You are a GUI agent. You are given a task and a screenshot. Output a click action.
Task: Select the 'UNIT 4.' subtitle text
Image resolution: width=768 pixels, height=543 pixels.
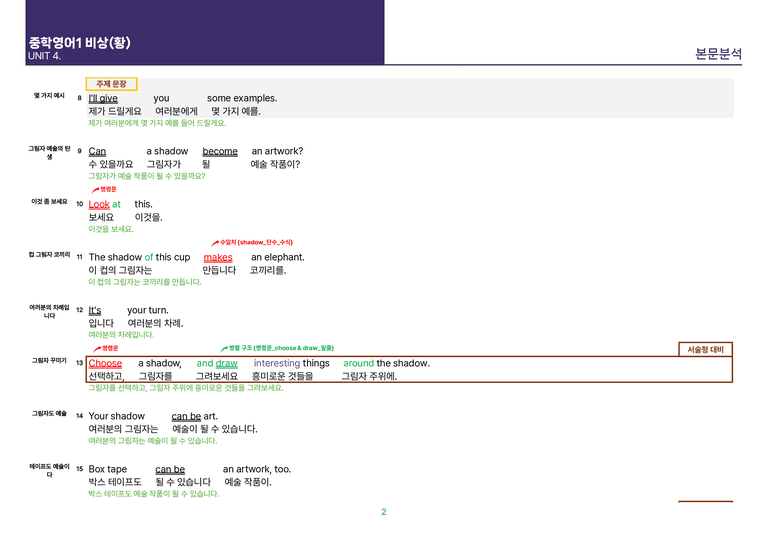point(44,56)
